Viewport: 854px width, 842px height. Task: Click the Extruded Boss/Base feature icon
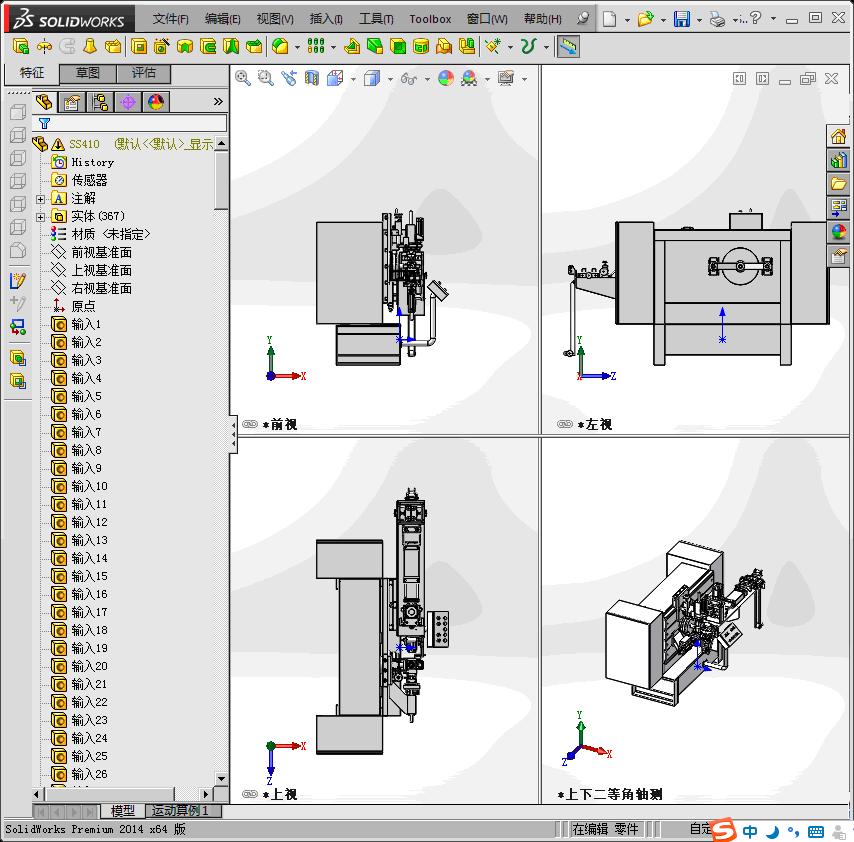coord(20,47)
